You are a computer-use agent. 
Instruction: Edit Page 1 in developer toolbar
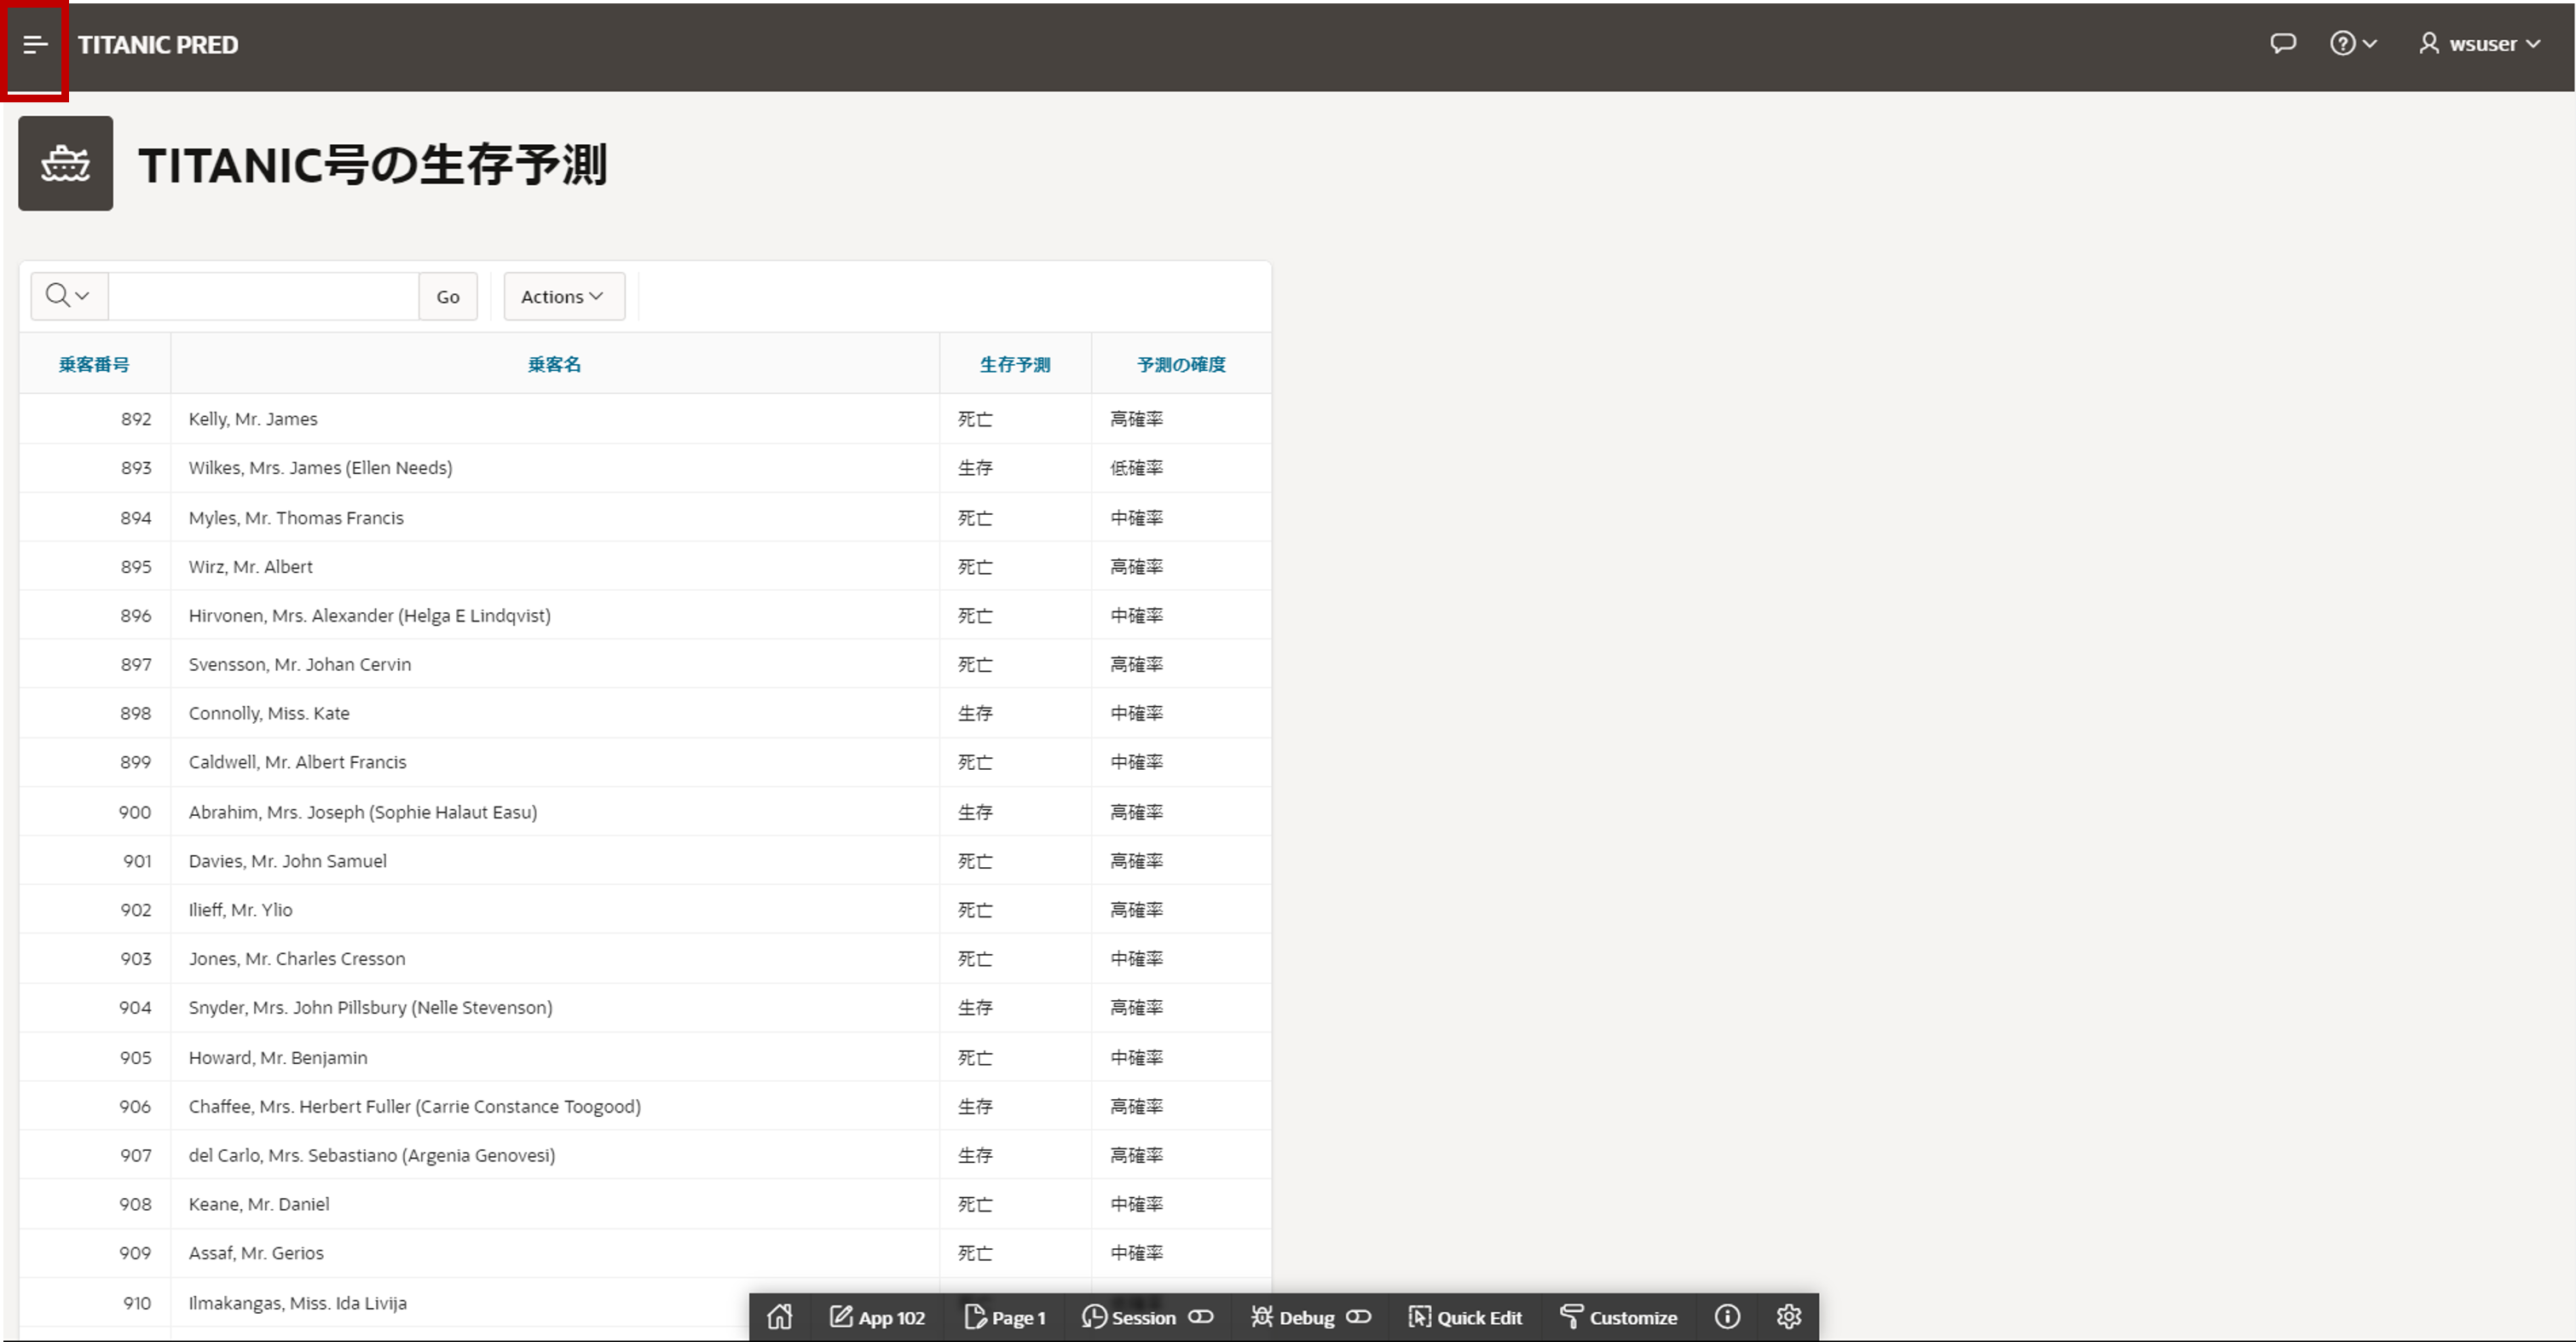pyautogui.click(x=1004, y=1317)
